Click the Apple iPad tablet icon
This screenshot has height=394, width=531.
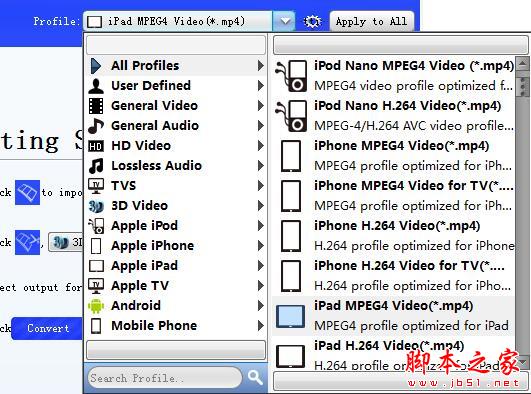[96, 266]
